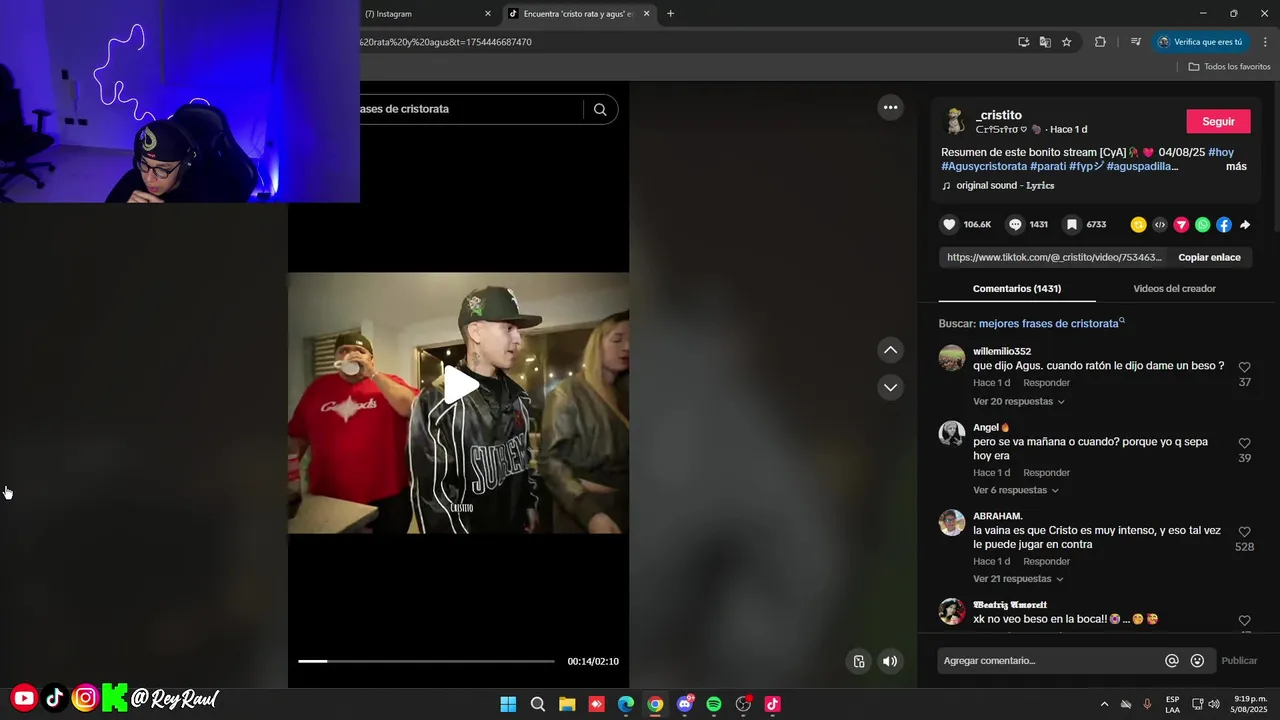
Task: Bookmark this page with the star icon
Action: coord(1067,42)
